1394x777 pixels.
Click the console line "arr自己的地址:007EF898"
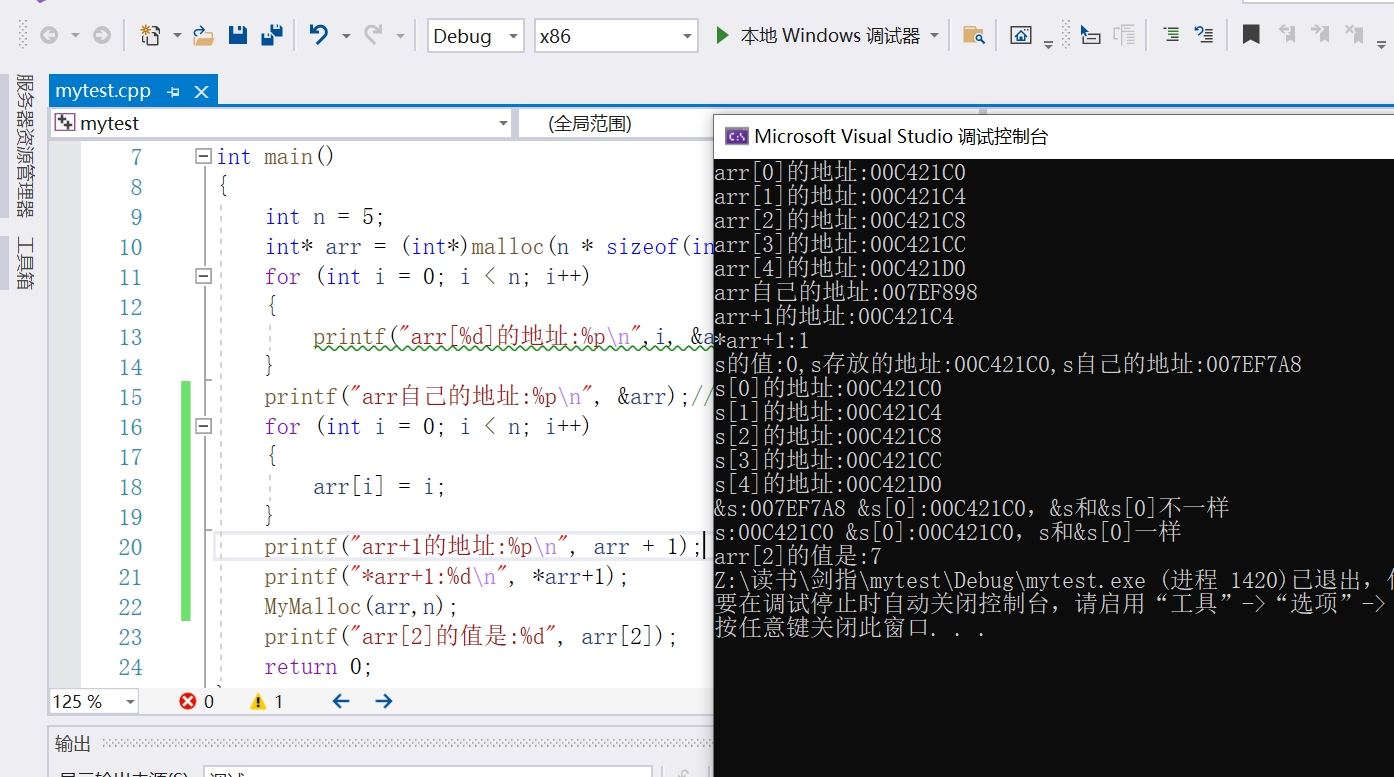click(846, 293)
